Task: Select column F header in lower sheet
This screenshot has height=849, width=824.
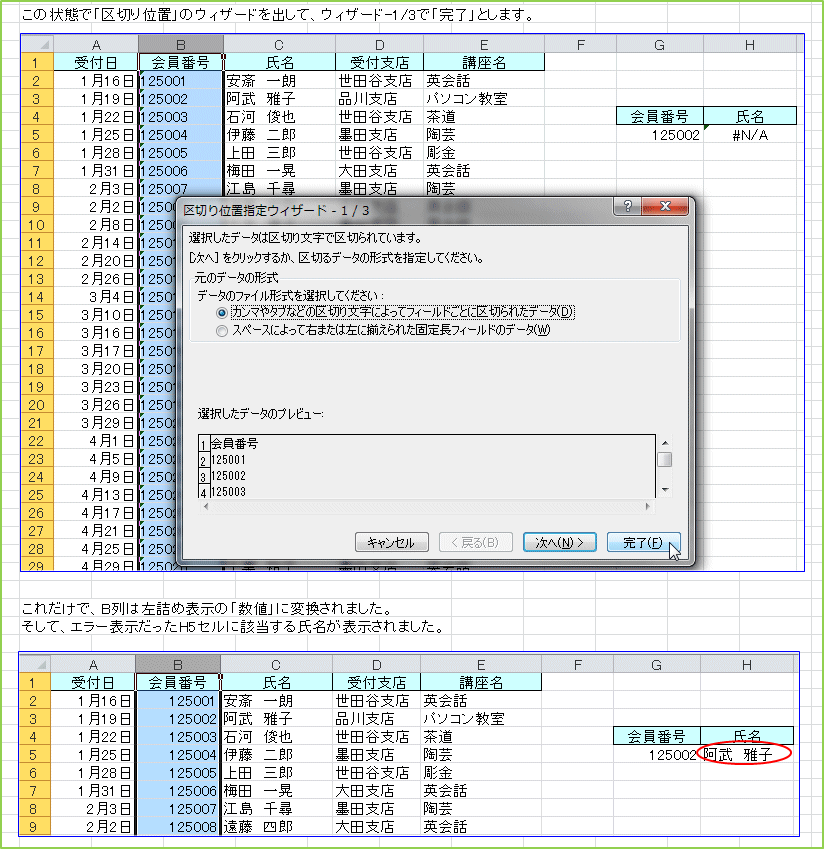Action: coord(577,664)
